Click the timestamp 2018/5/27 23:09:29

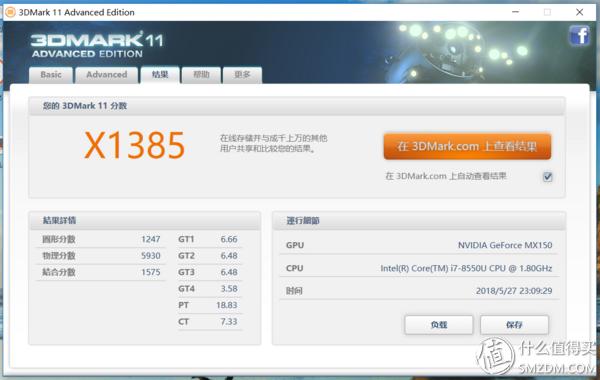point(514,291)
